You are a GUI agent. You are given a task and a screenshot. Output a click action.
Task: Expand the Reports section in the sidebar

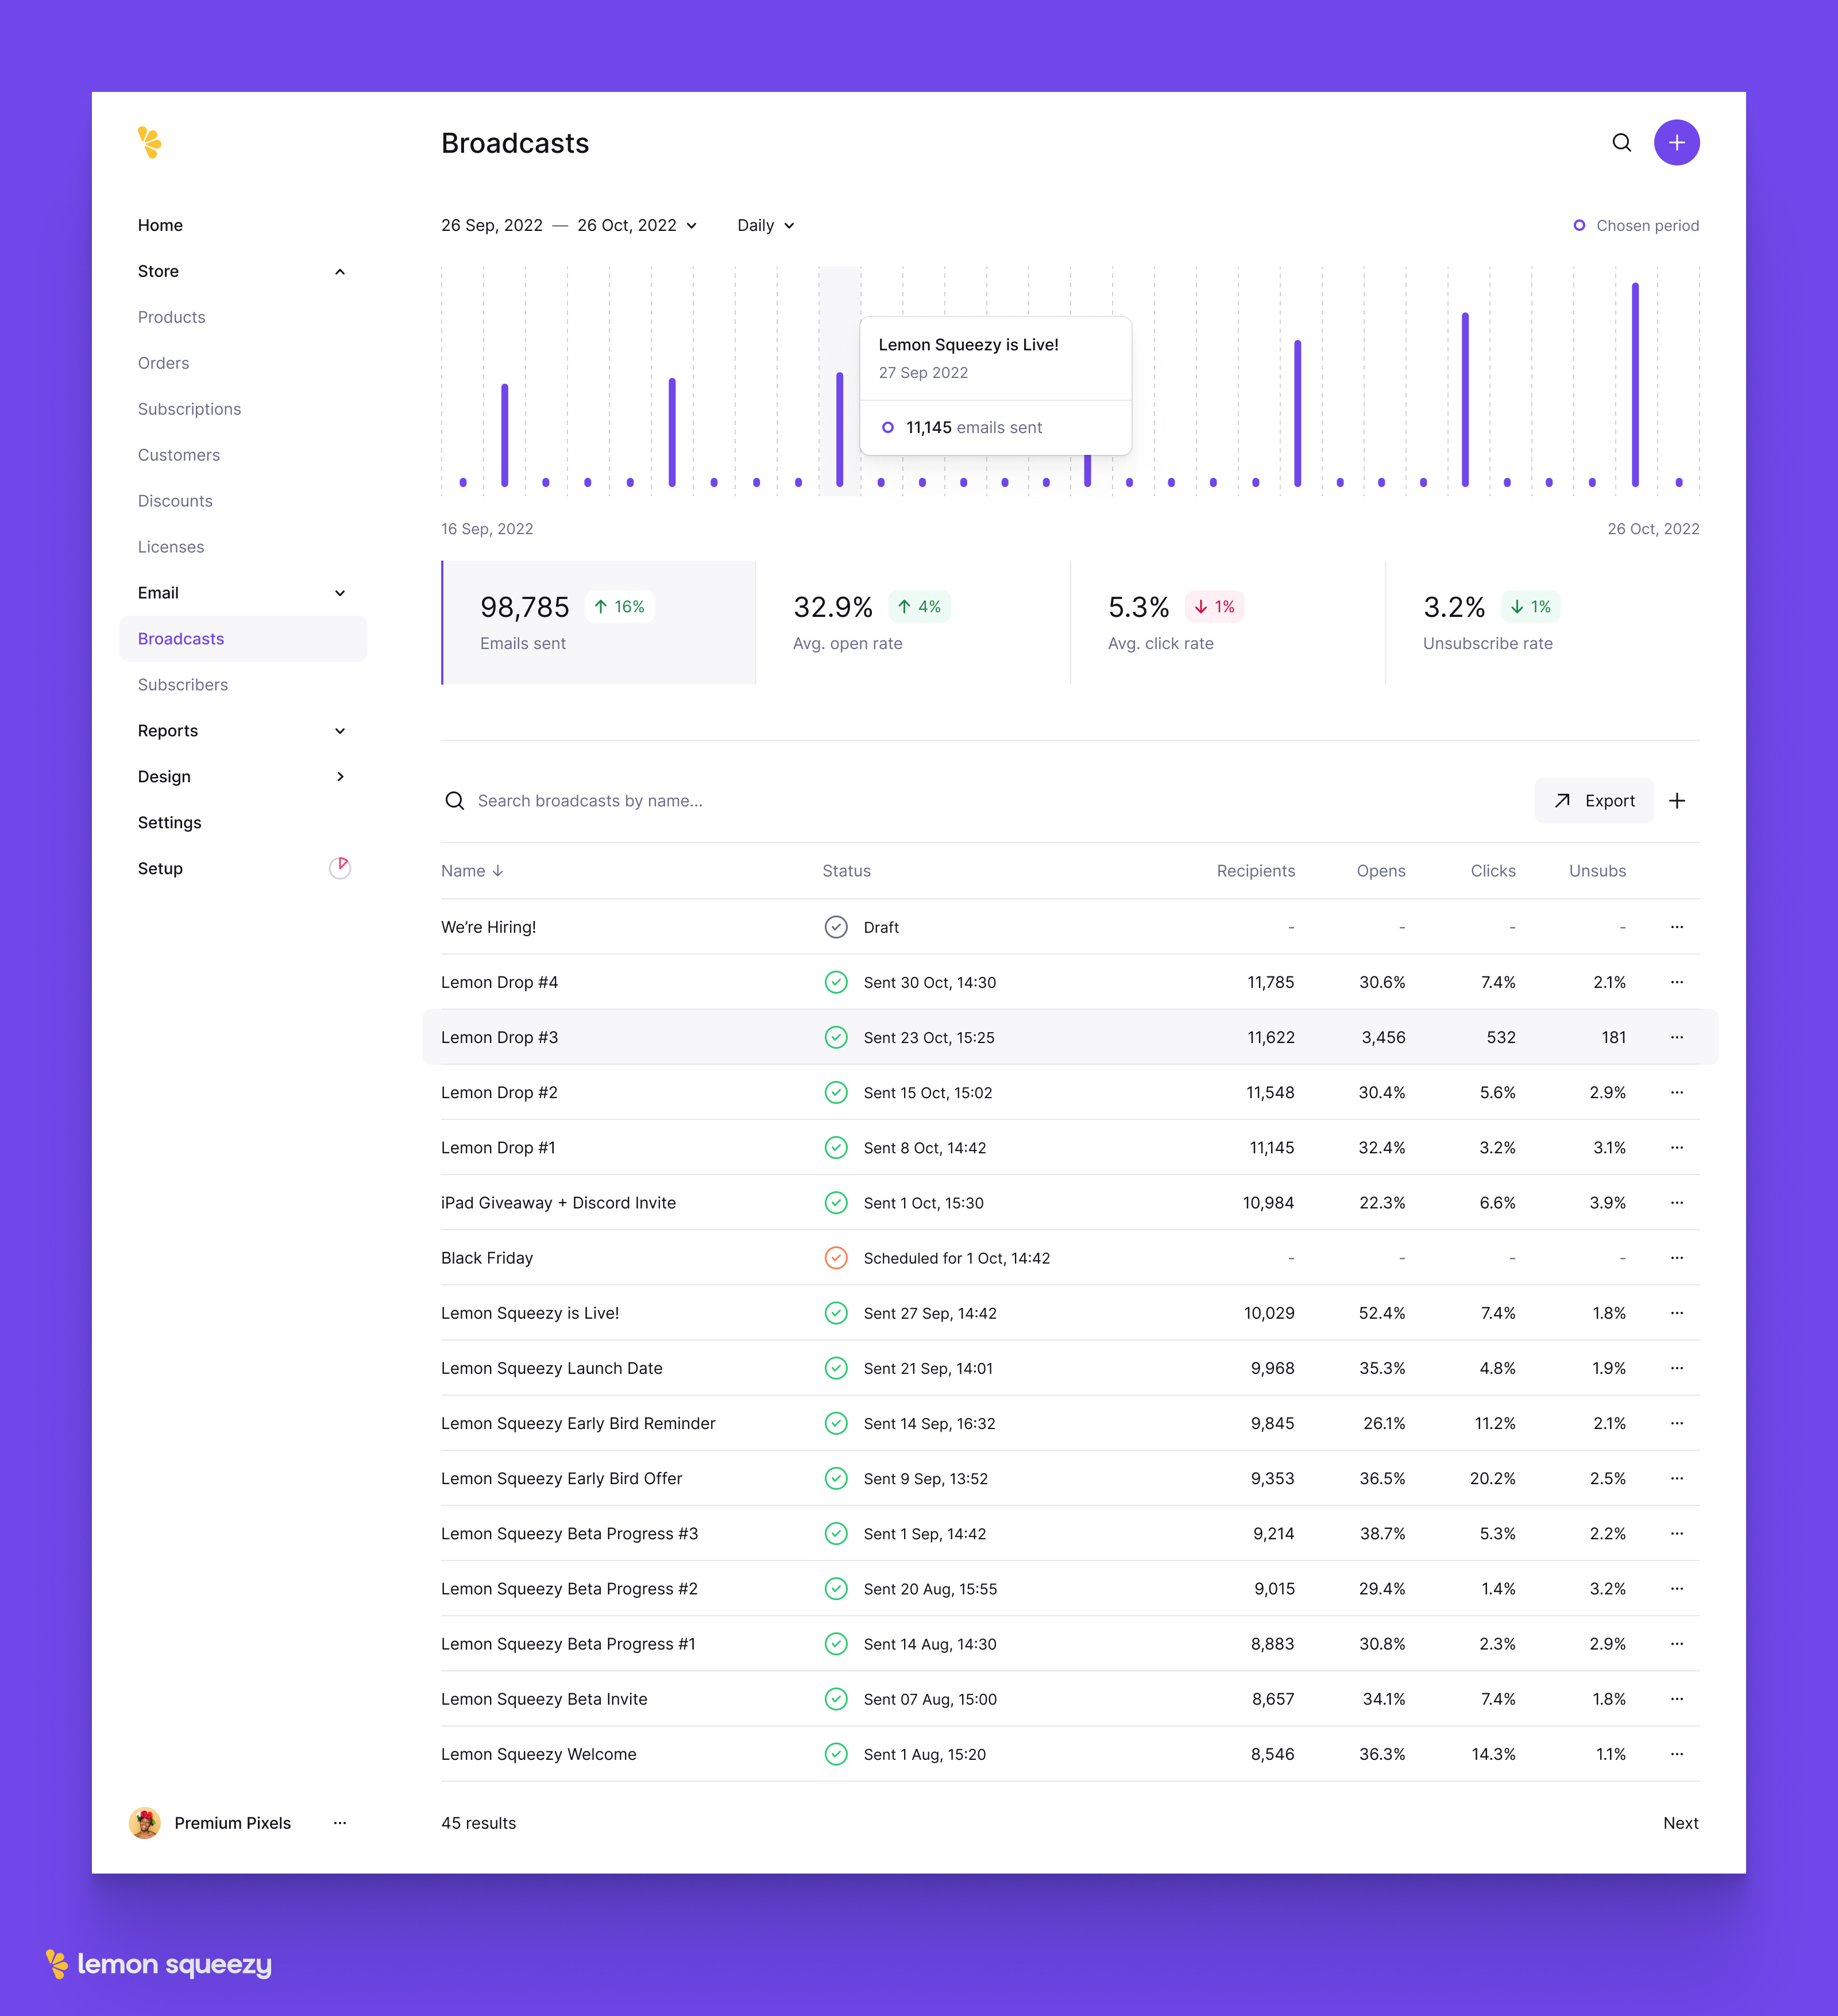click(x=340, y=730)
